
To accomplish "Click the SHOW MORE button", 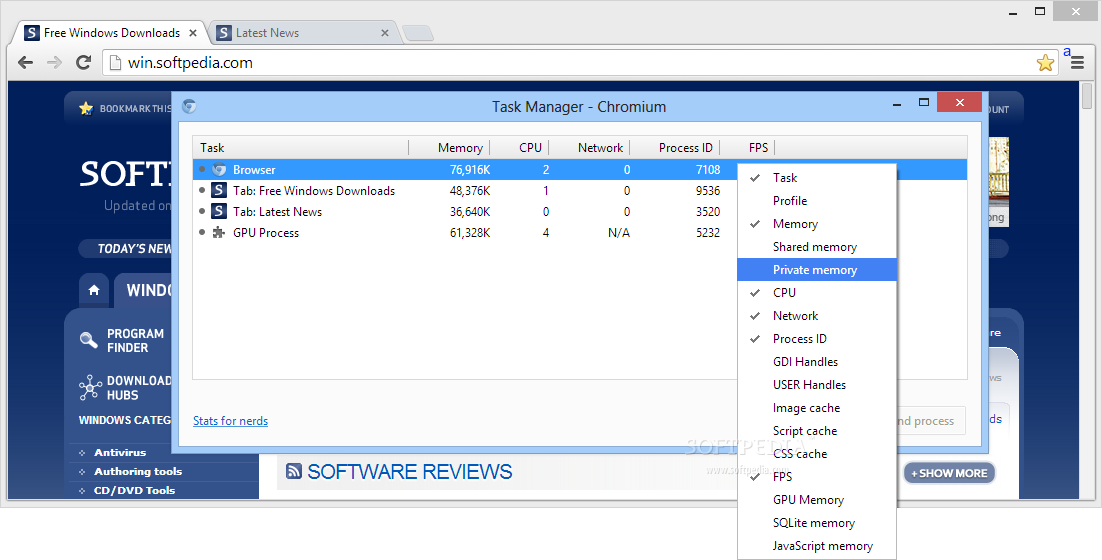I will tap(949, 473).
